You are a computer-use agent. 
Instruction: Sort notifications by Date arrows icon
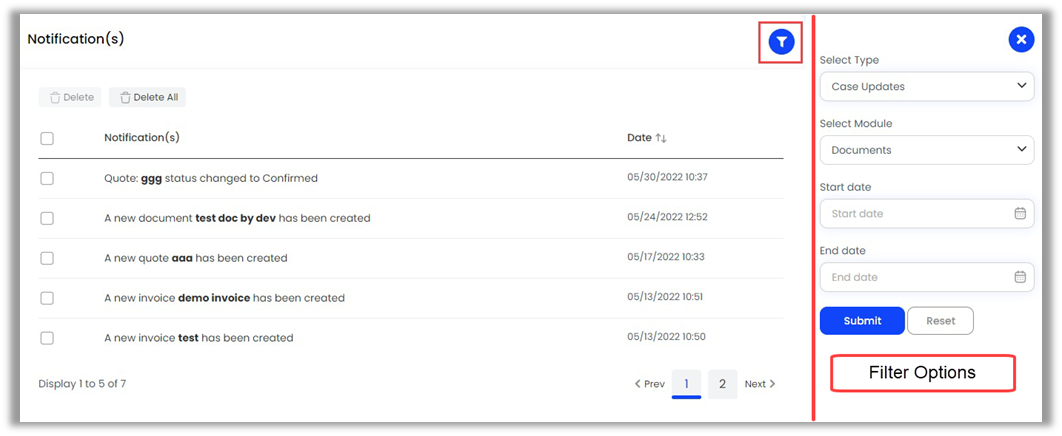(x=661, y=138)
